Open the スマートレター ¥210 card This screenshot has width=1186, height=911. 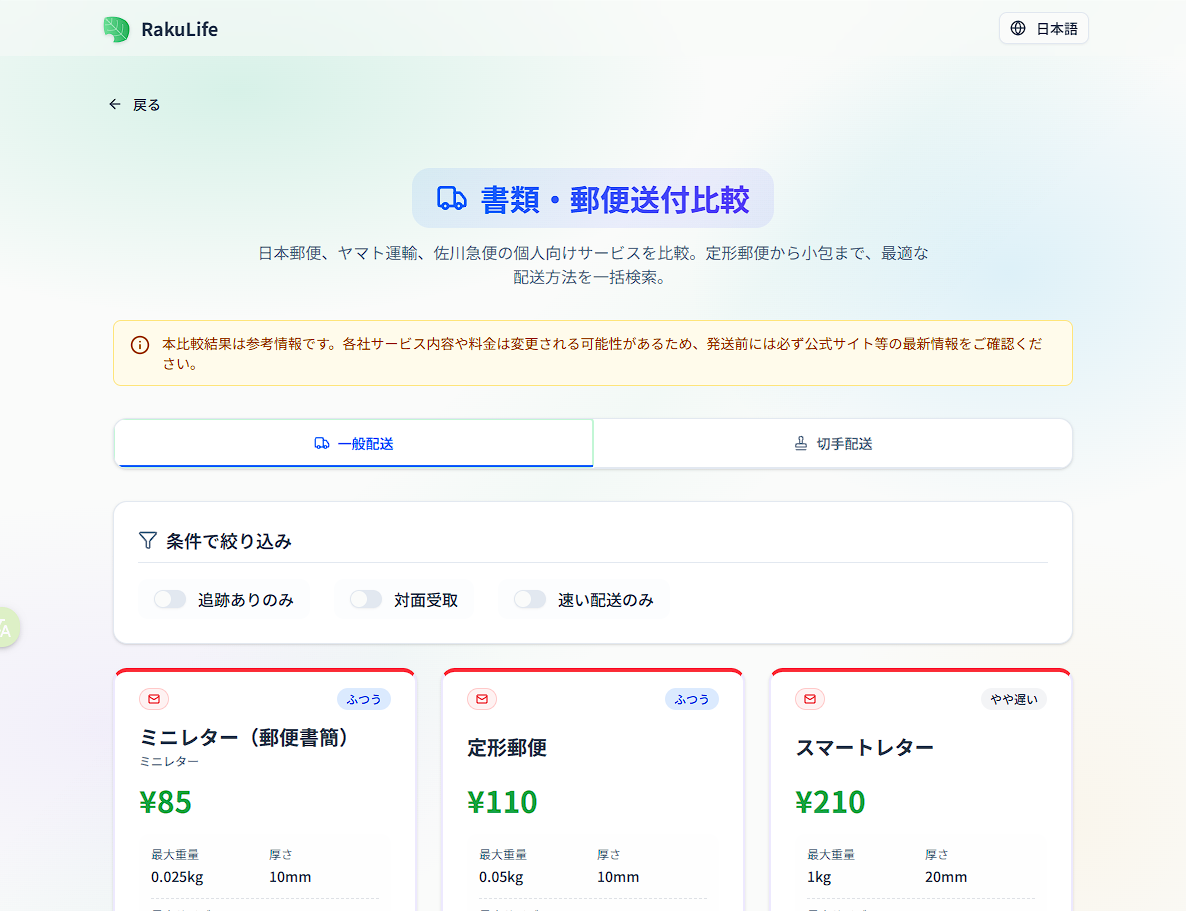[920, 790]
